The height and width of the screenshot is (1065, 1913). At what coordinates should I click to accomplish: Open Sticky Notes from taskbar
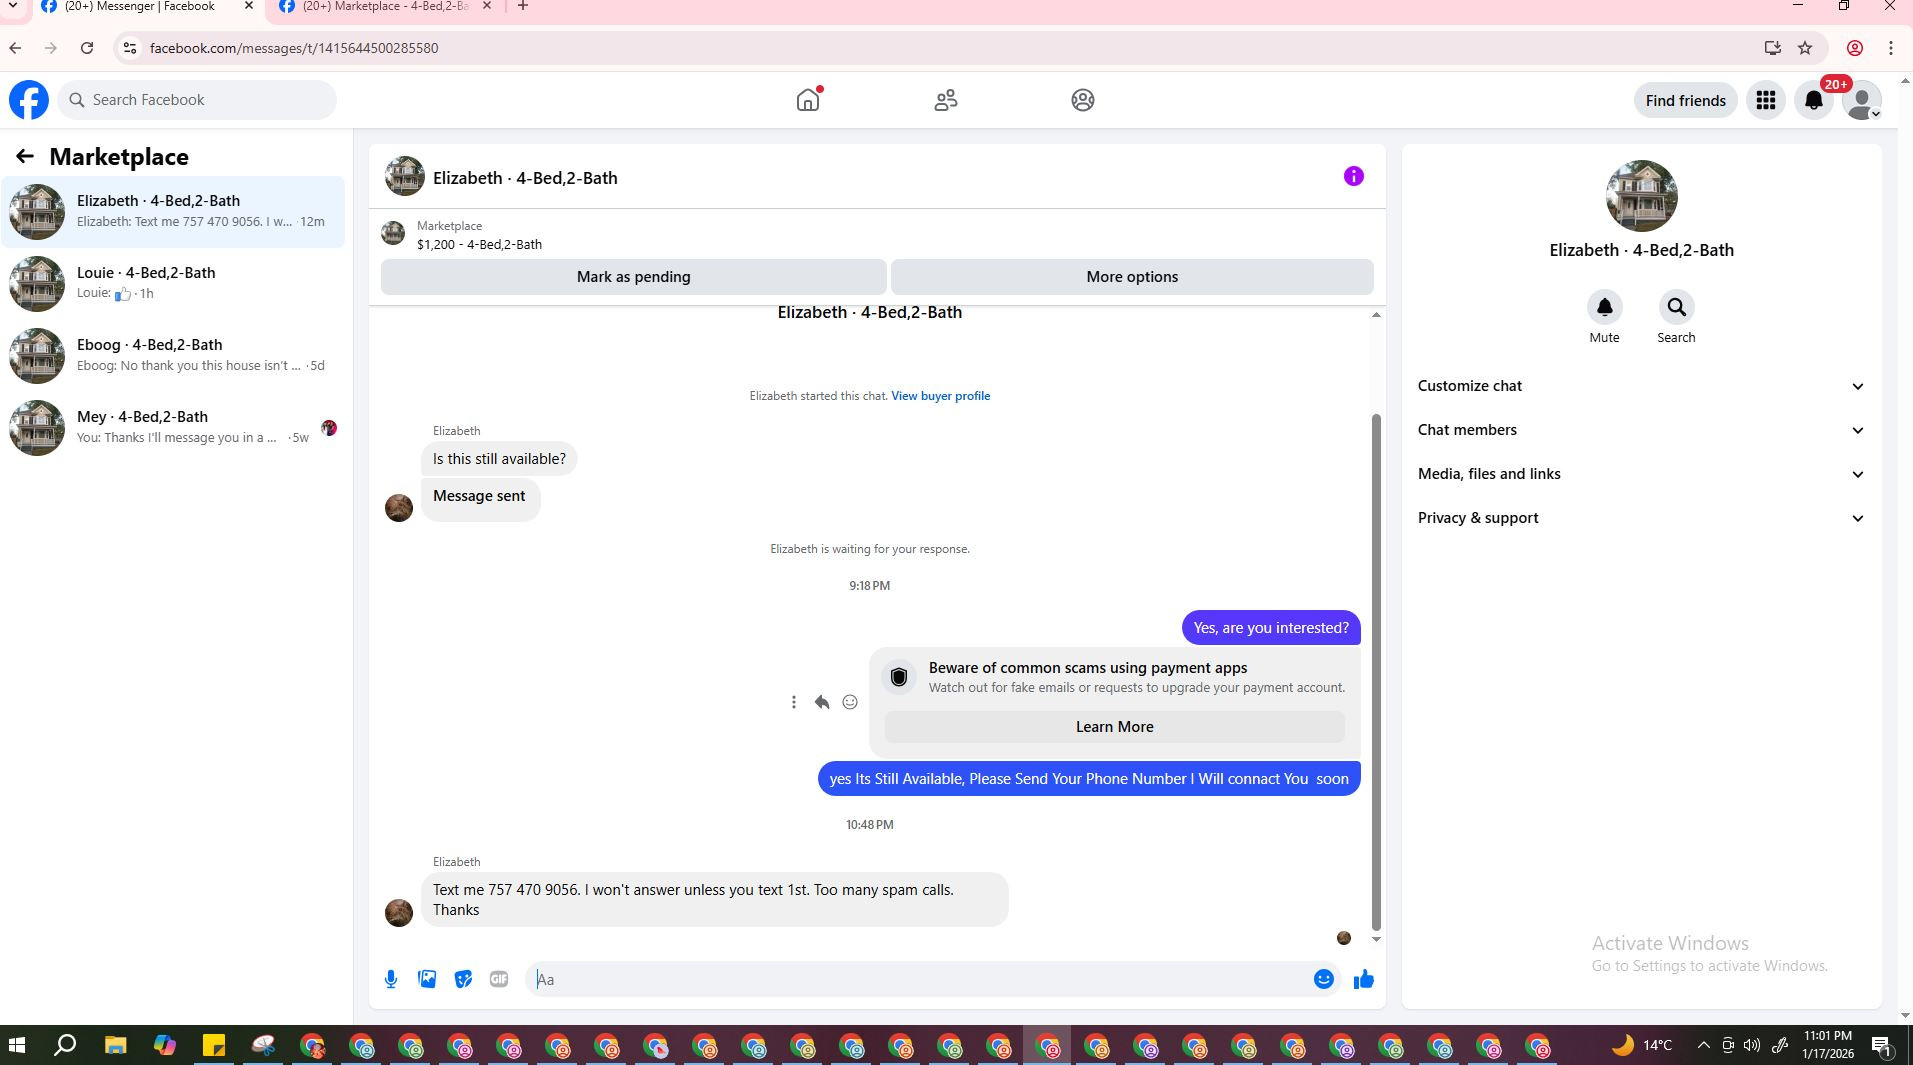click(214, 1046)
